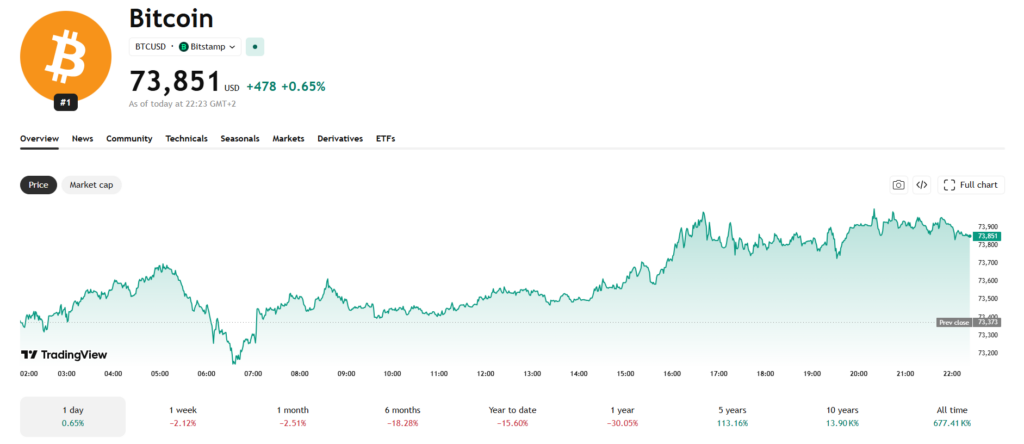
Task: Go to the Community tab
Action: point(129,138)
